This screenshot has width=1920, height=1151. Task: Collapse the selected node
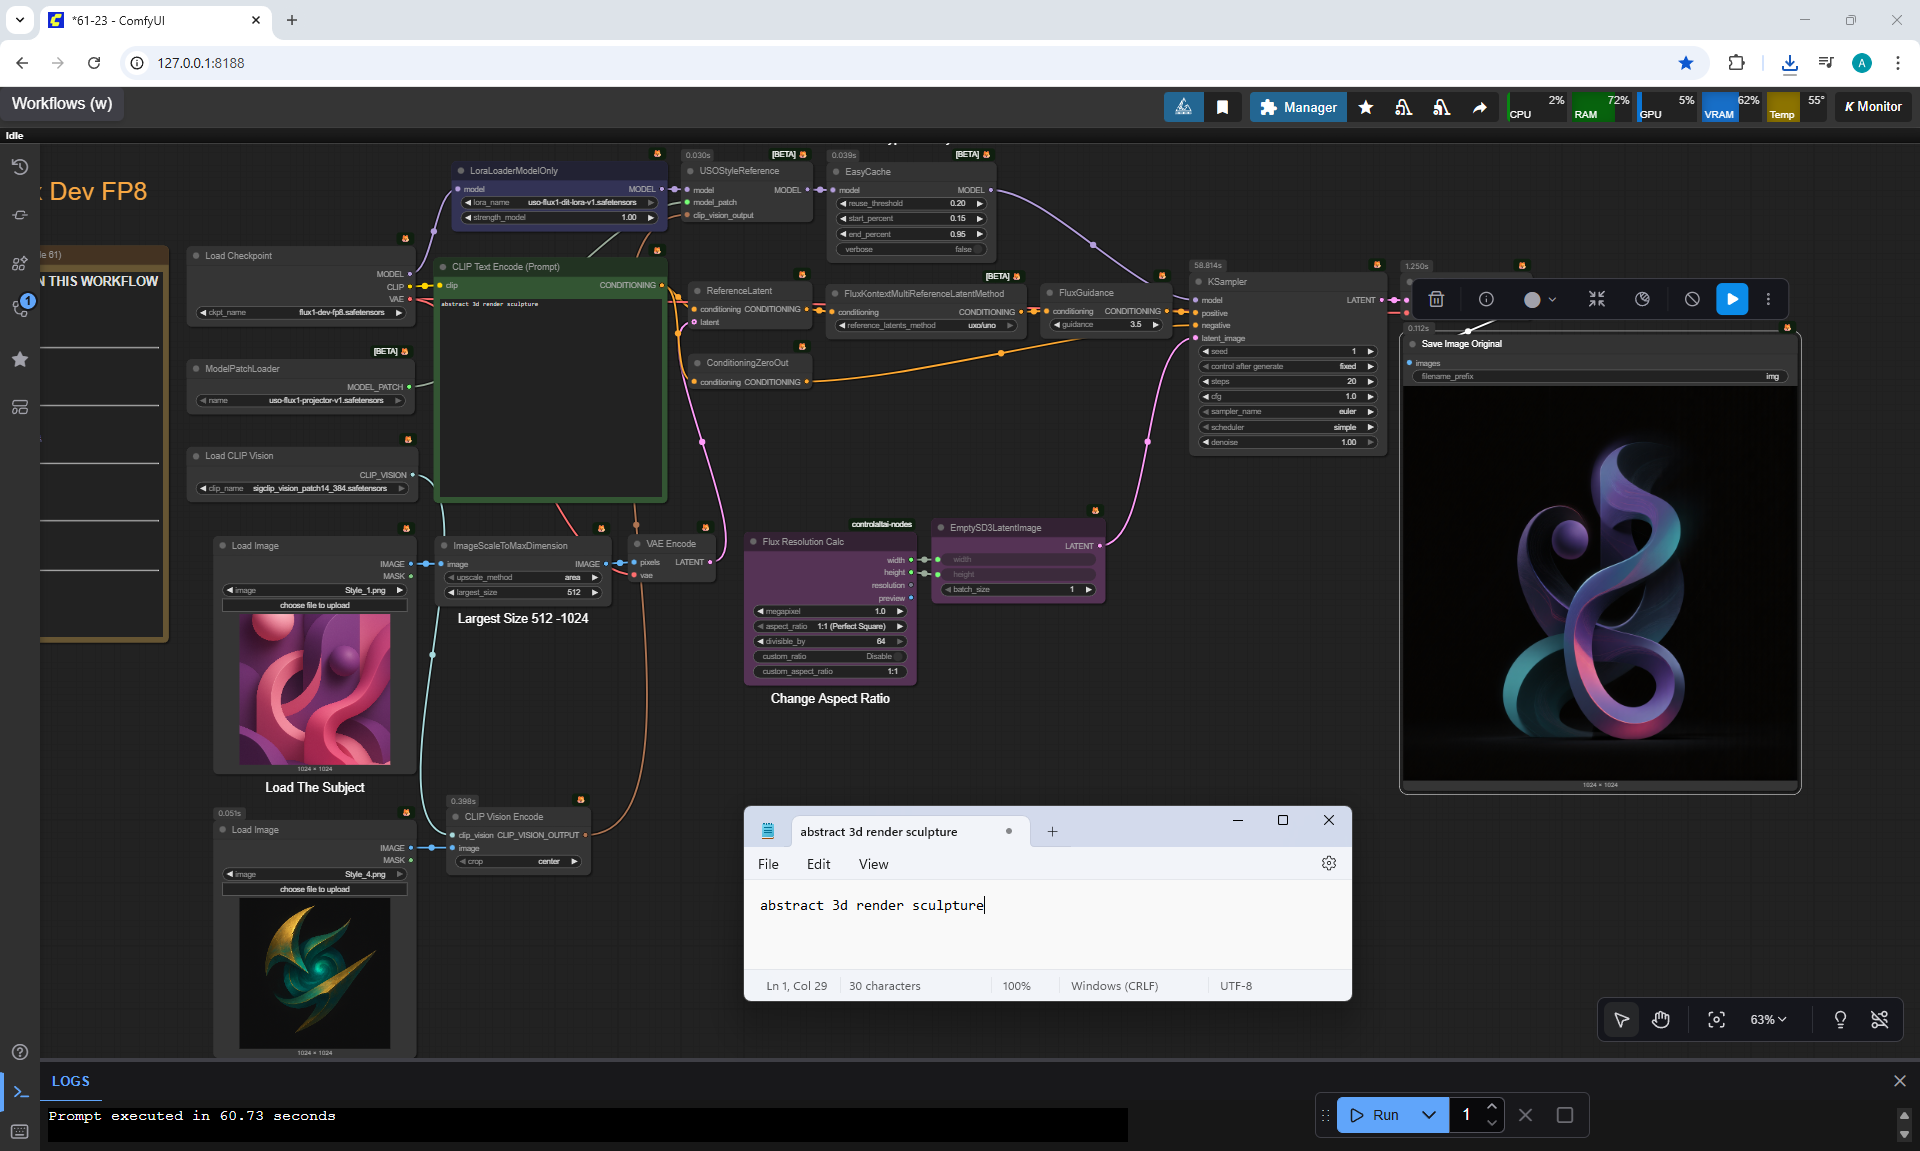pyautogui.click(x=1596, y=299)
